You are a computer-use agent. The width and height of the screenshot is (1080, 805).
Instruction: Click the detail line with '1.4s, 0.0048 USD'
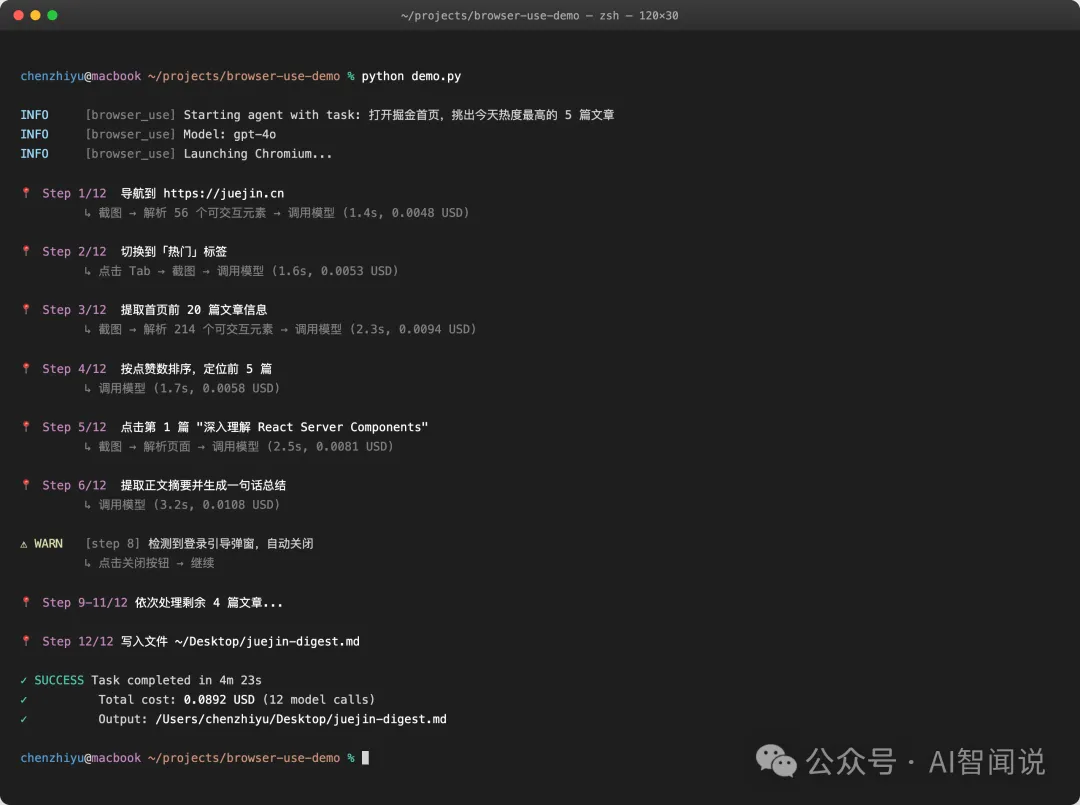[x=276, y=213]
